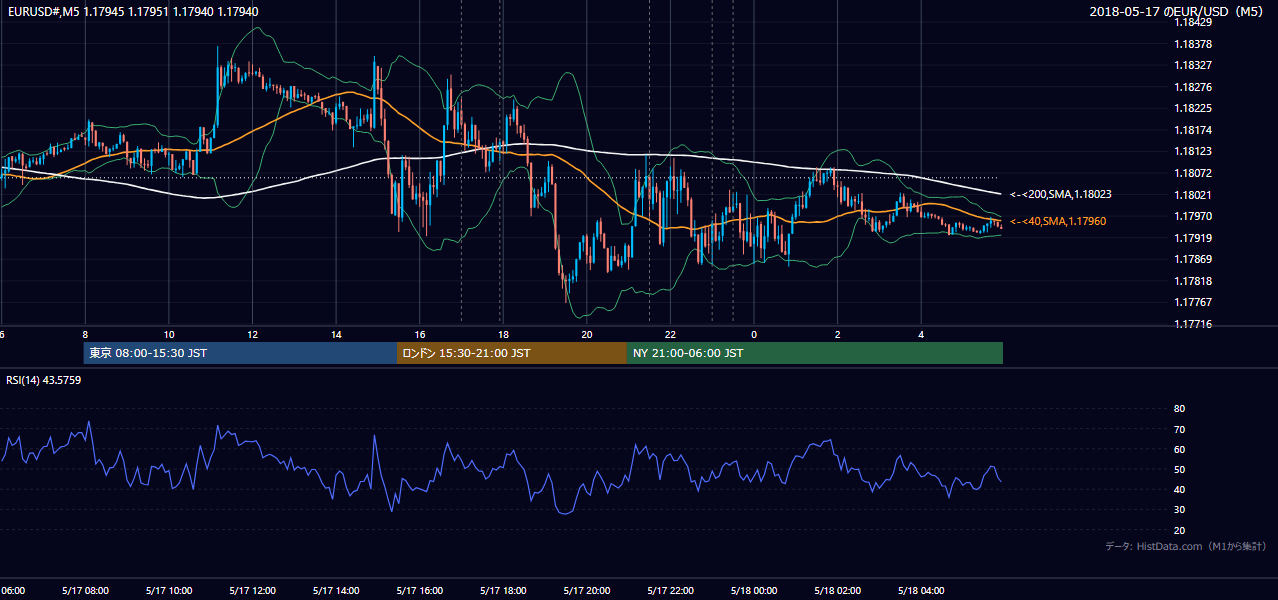Screen dimensions: 1278x600
Task: Click the bottom time label 5/17 12:00
Action: [253, 590]
